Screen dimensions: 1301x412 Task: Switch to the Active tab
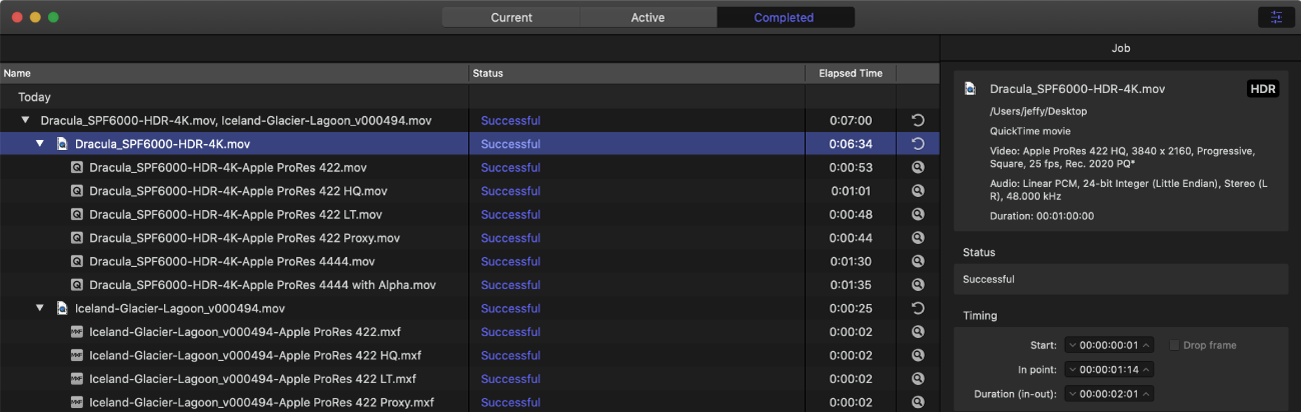click(648, 17)
